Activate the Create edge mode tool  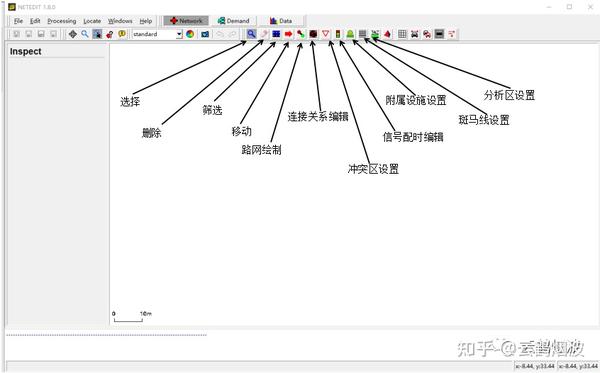pos(301,34)
